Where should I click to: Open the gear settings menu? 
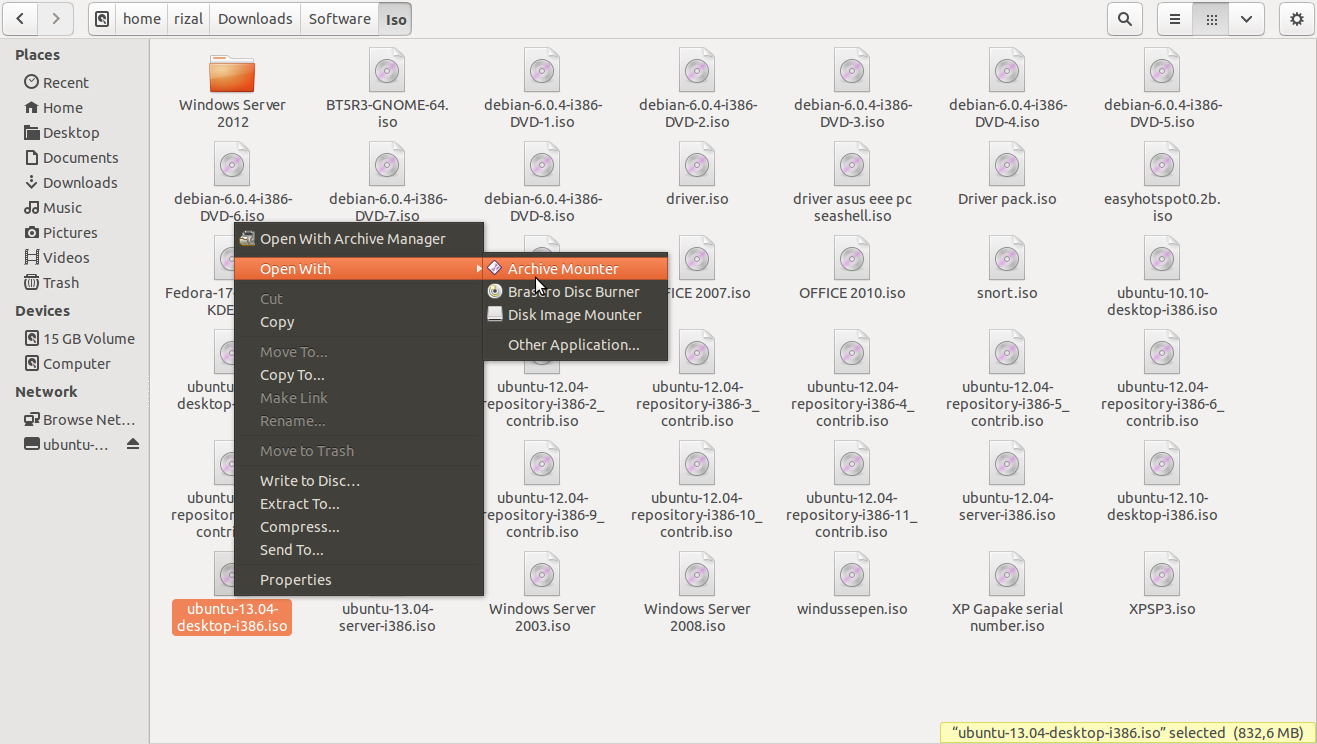(1297, 18)
